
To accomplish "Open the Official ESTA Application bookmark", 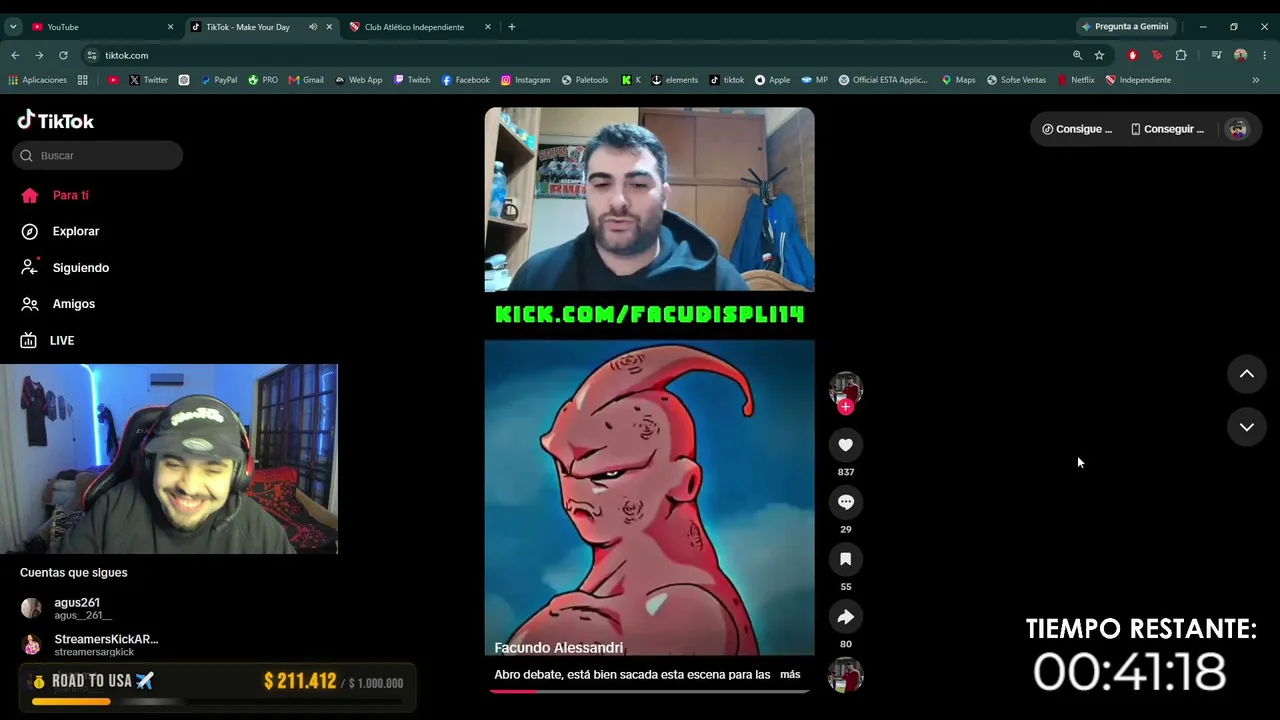I will pos(883,80).
